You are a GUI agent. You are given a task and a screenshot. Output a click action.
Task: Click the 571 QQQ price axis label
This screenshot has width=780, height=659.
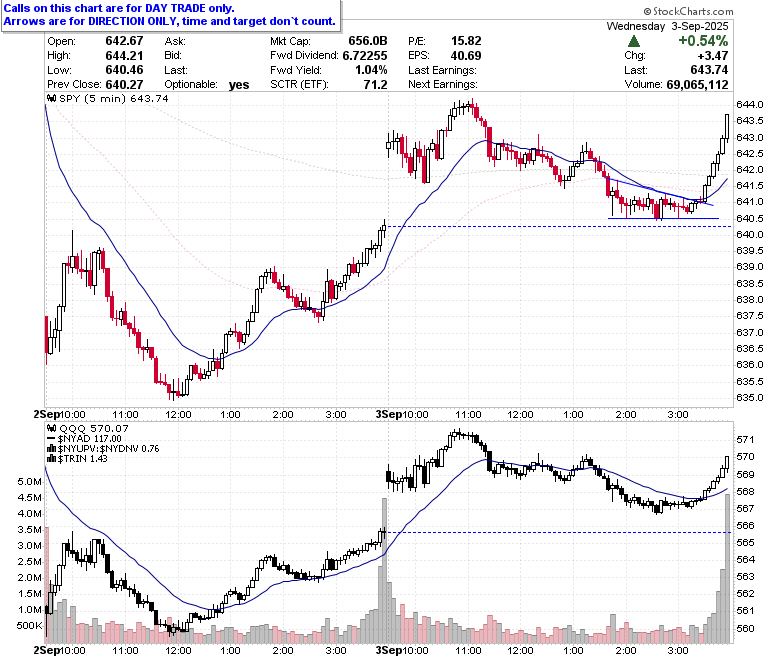pos(745,440)
